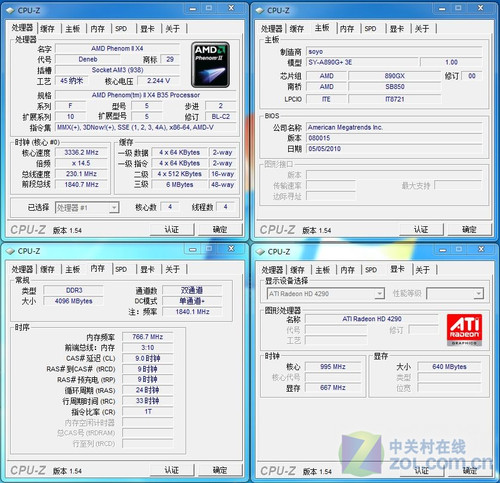This screenshot has width=500, height=483.
Task: Switch to 处理器 tab in mainboard window
Action: 272,29
